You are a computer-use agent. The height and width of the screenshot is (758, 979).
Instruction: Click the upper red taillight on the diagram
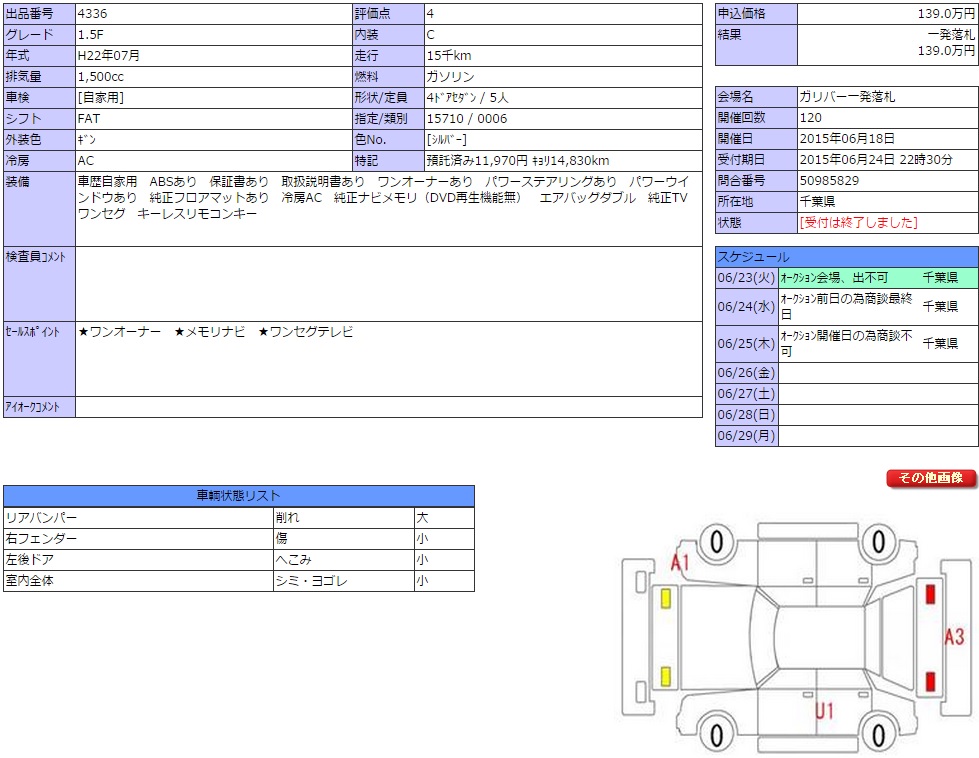tap(930, 594)
